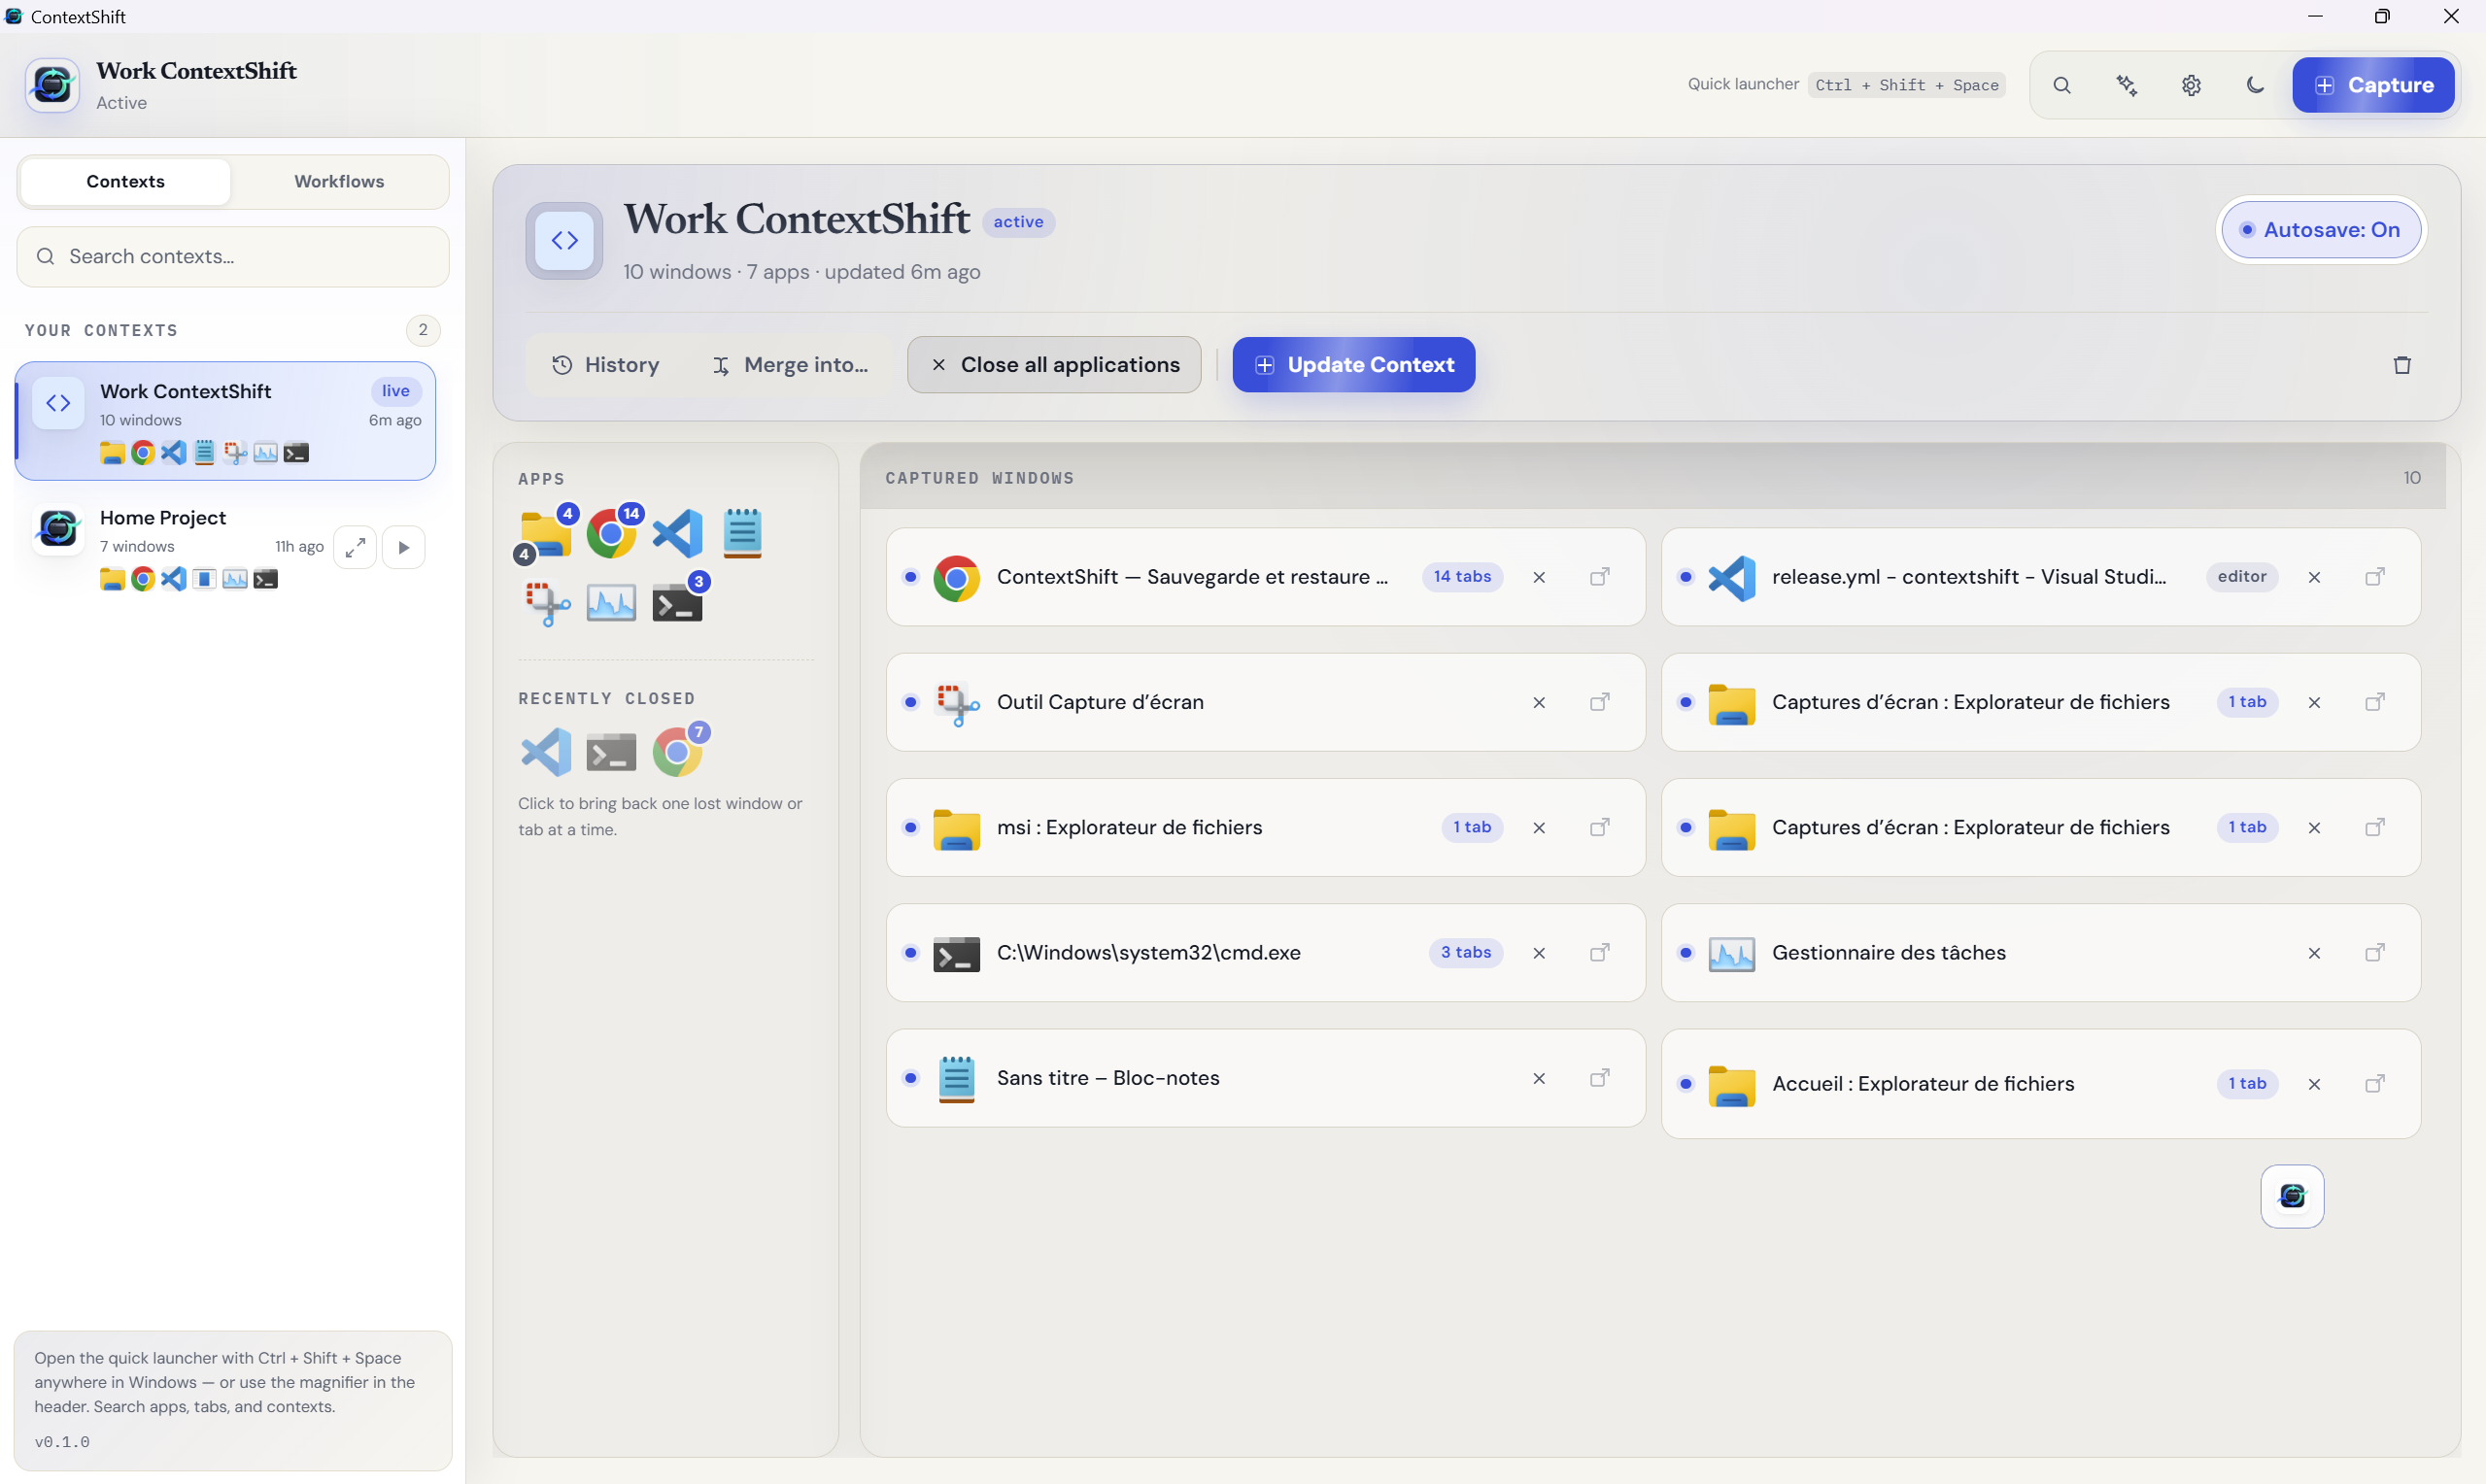The width and height of the screenshot is (2486, 1484).
Task: Pop out release.yml VS Code window
Action: click(2375, 577)
